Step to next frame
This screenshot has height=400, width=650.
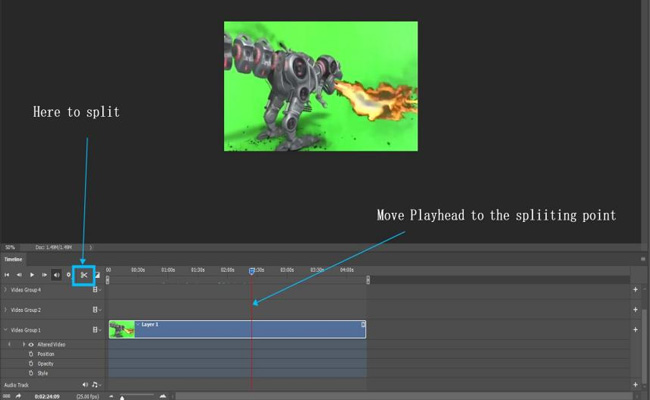click(44, 275)
